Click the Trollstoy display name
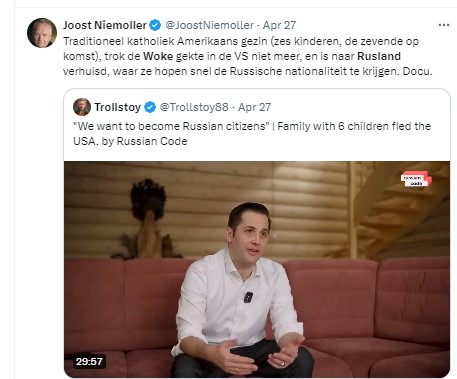 (117, 107)
